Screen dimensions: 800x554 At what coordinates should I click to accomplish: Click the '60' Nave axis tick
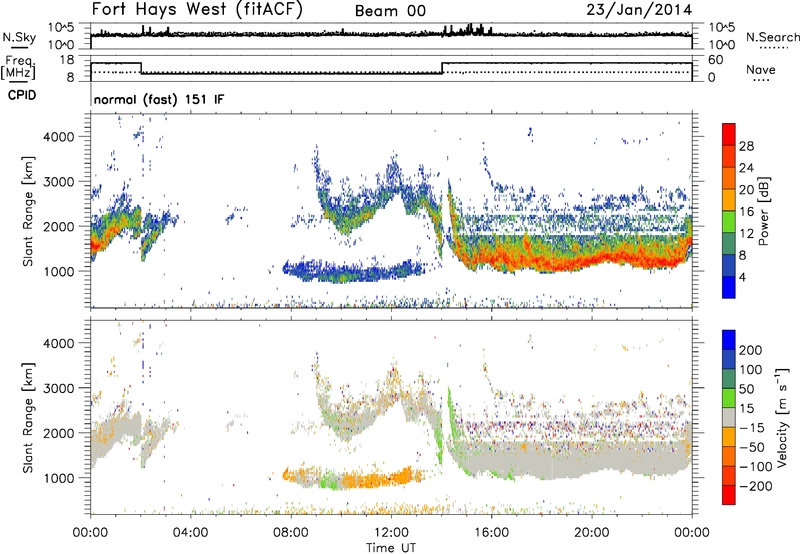pos(716,60)
